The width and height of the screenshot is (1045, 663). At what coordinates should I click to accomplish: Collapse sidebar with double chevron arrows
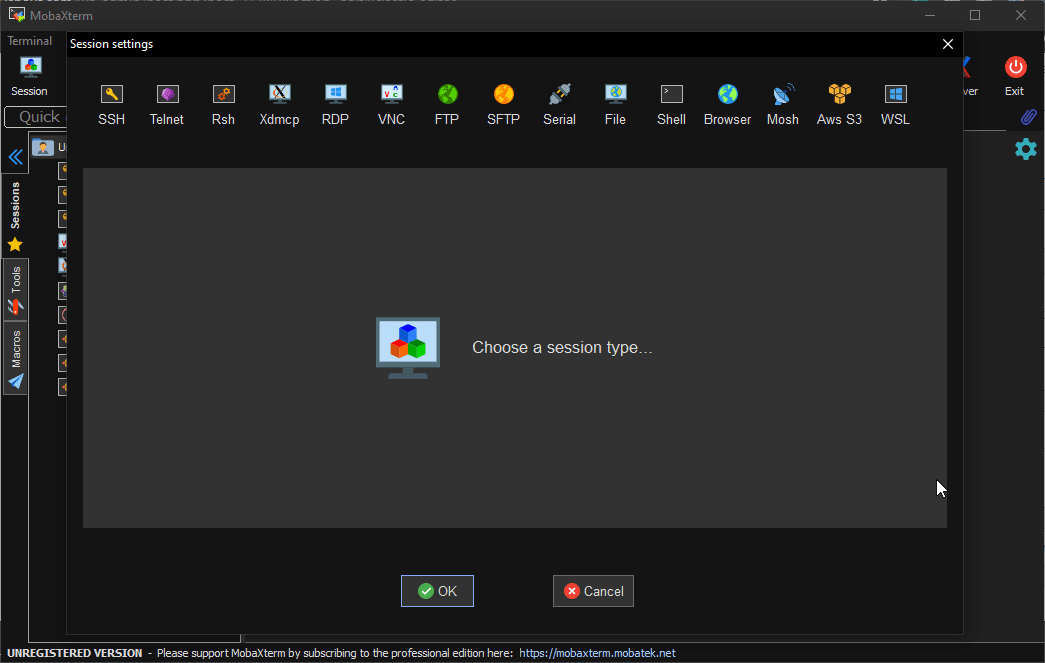tap(15, 157)
